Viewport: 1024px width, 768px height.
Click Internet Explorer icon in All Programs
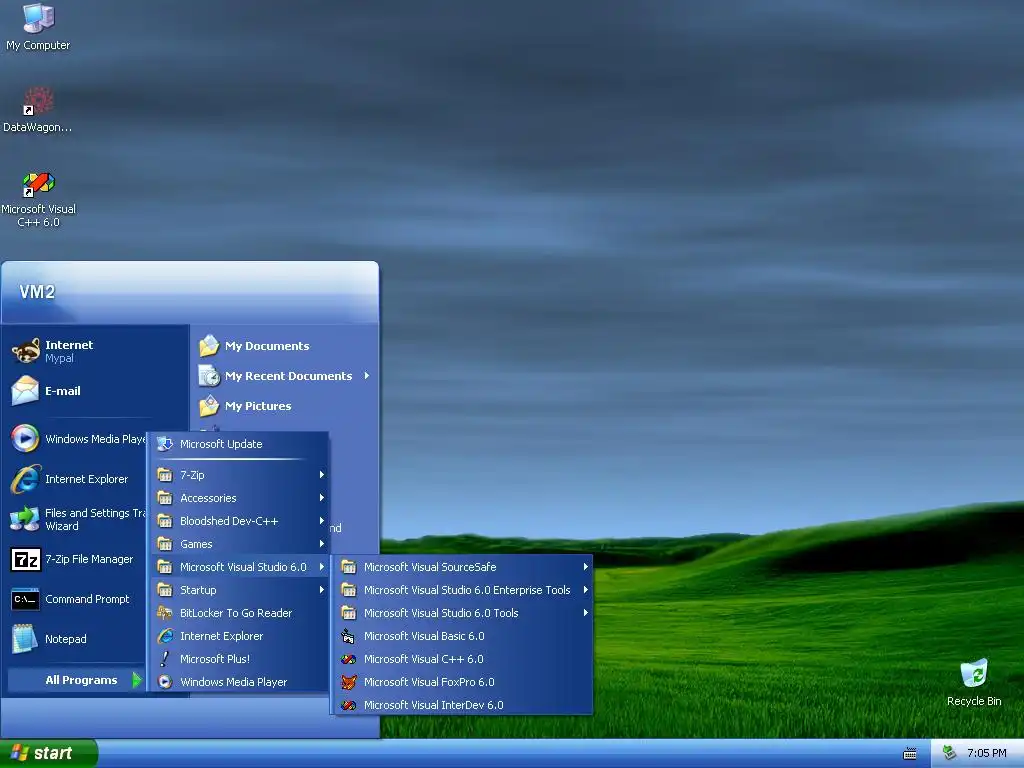tap(165, 635)
